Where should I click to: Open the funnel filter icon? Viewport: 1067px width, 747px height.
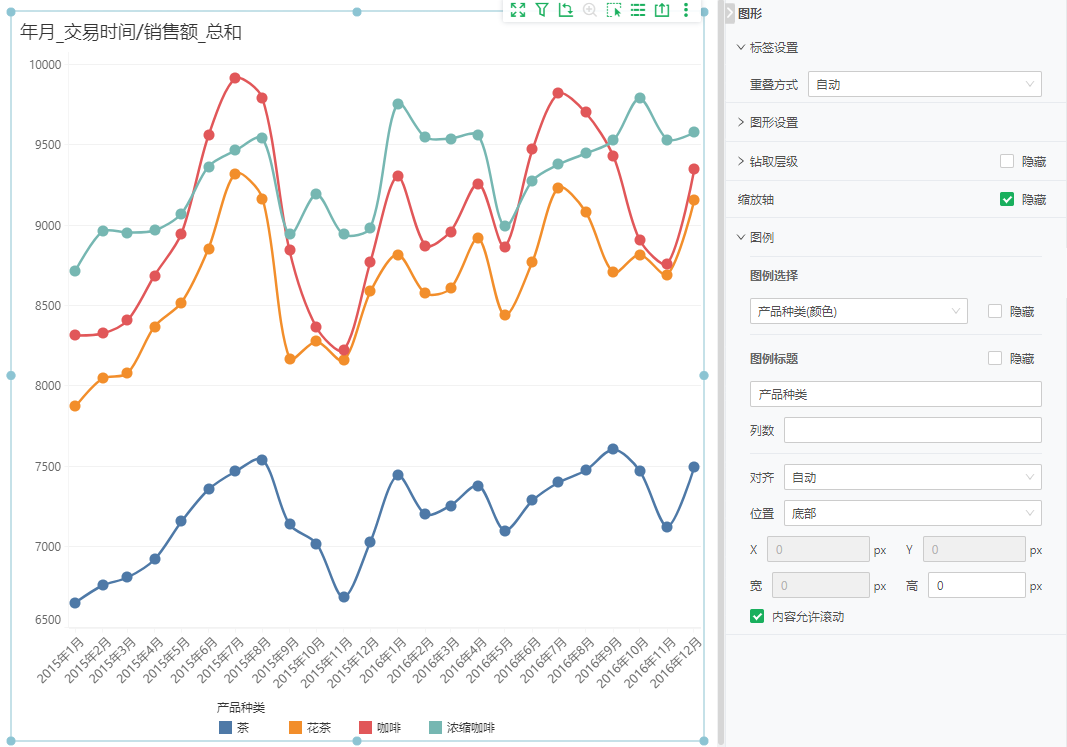(542, 10)
